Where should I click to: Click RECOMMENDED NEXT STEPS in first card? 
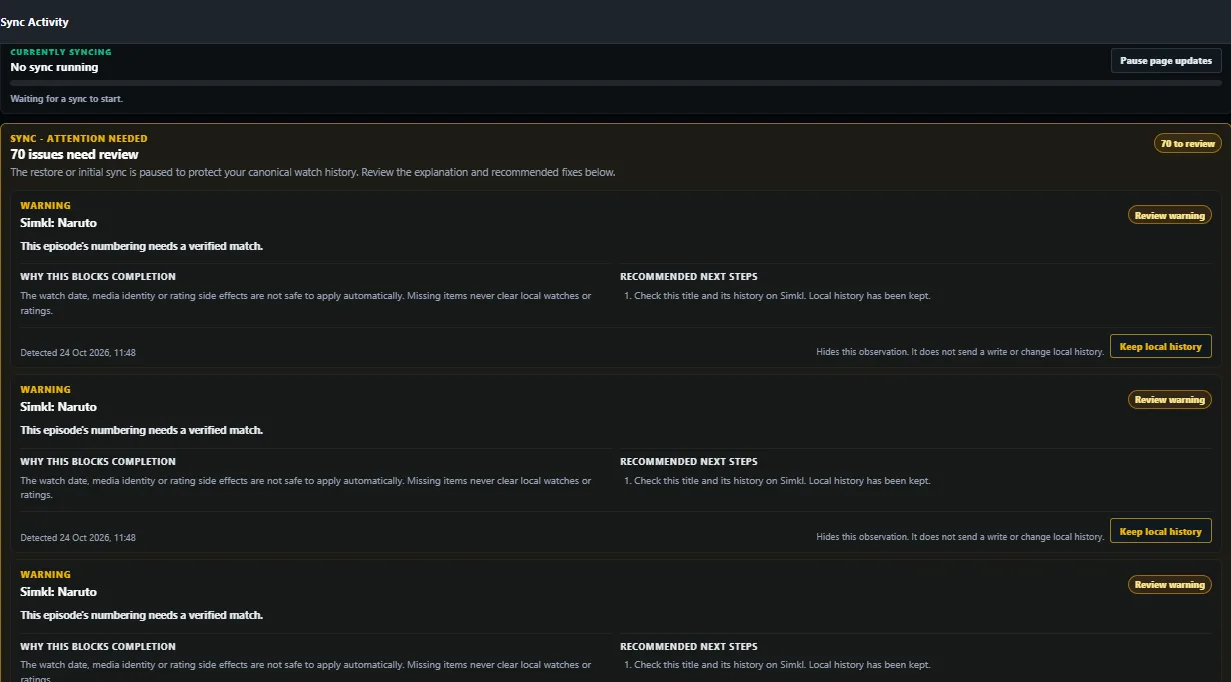689,277
